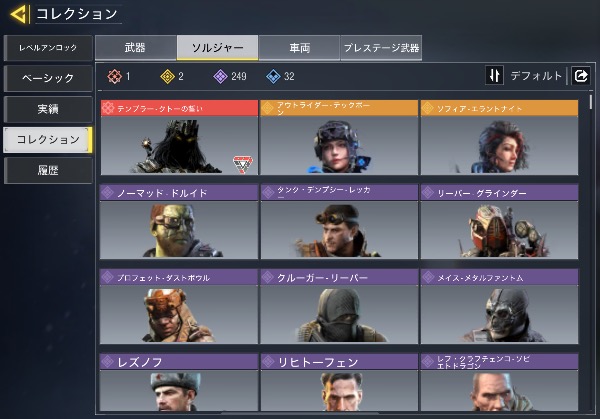Image resolution: width=600 pixels, height=419 pixels.
Task: Filter by the yellow legendary rarity icon
Action: pos(167,77)
